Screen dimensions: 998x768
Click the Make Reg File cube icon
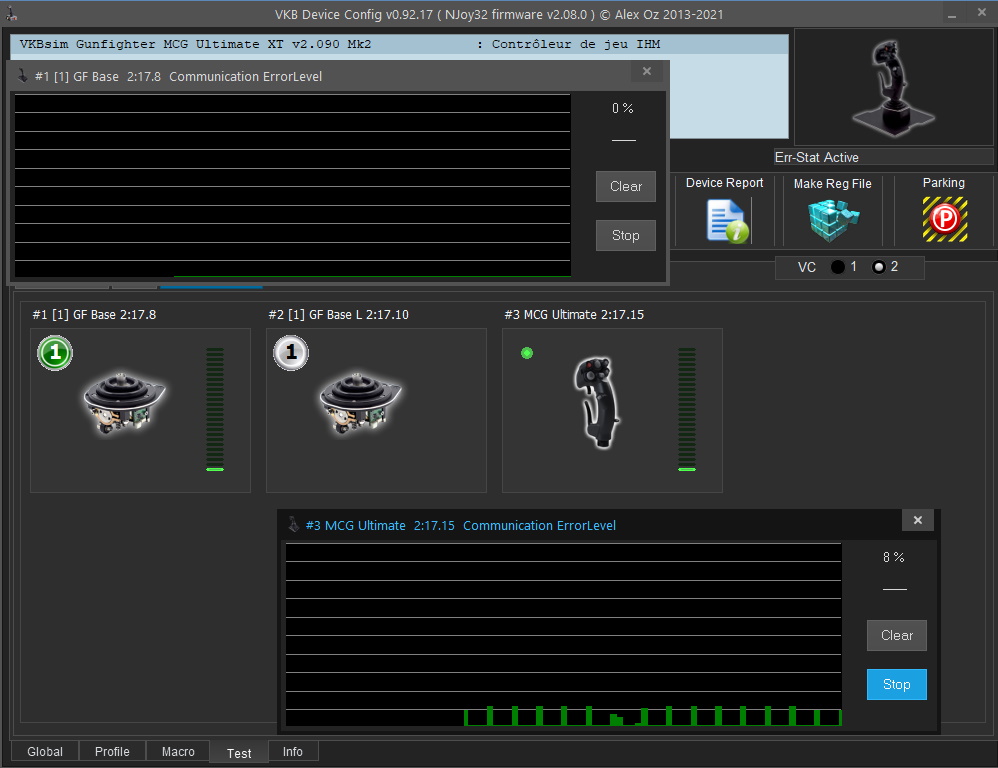click(833, 220)
